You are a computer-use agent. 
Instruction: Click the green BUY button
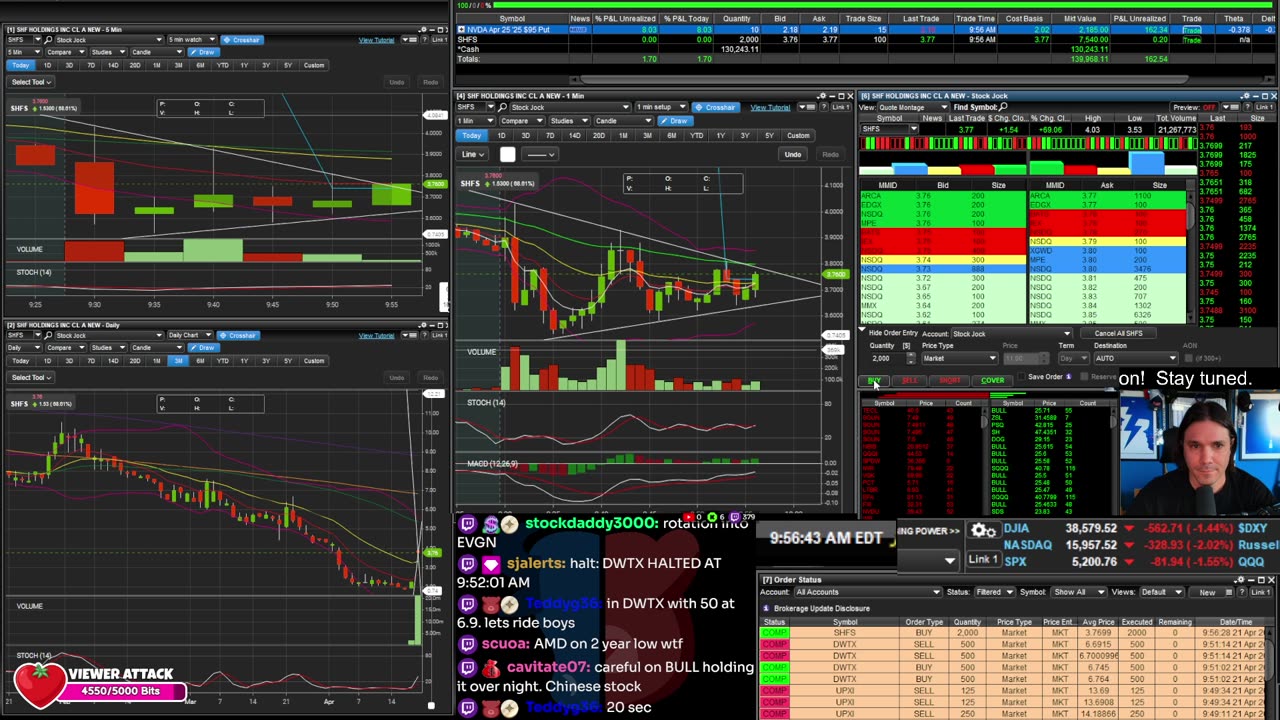pos(874,380)
